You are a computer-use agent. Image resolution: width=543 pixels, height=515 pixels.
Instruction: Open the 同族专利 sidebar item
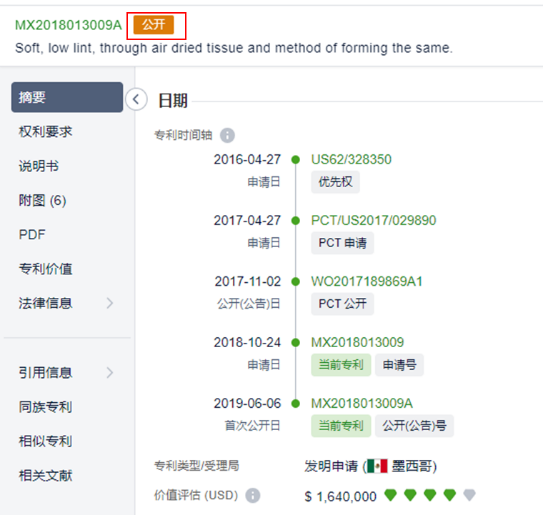click(45, 407)
